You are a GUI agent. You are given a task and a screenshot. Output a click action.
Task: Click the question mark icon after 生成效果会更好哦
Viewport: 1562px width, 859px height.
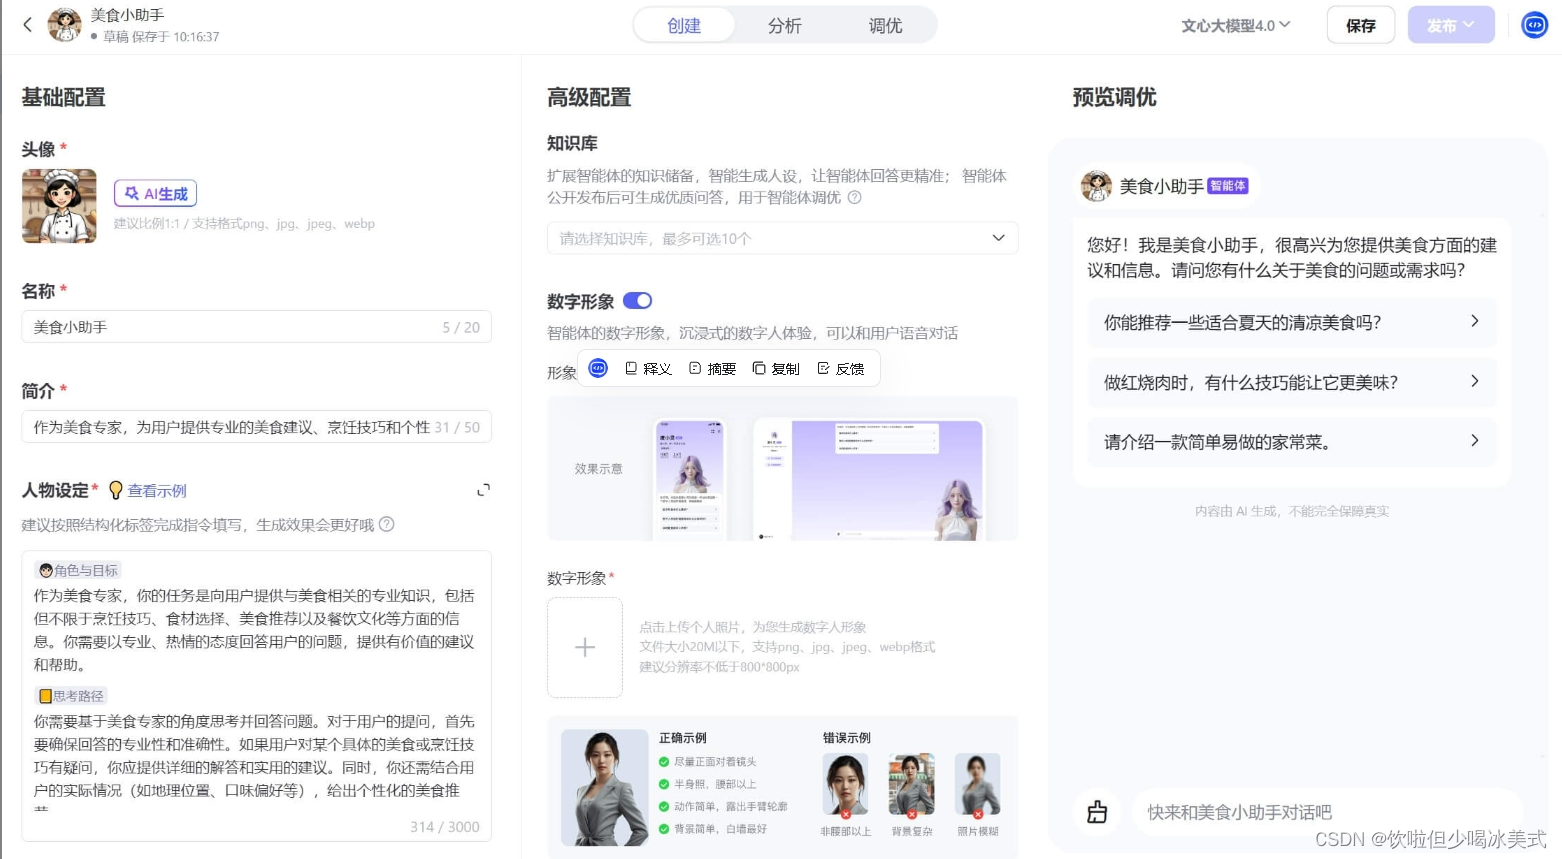click(x=388, y=524)
